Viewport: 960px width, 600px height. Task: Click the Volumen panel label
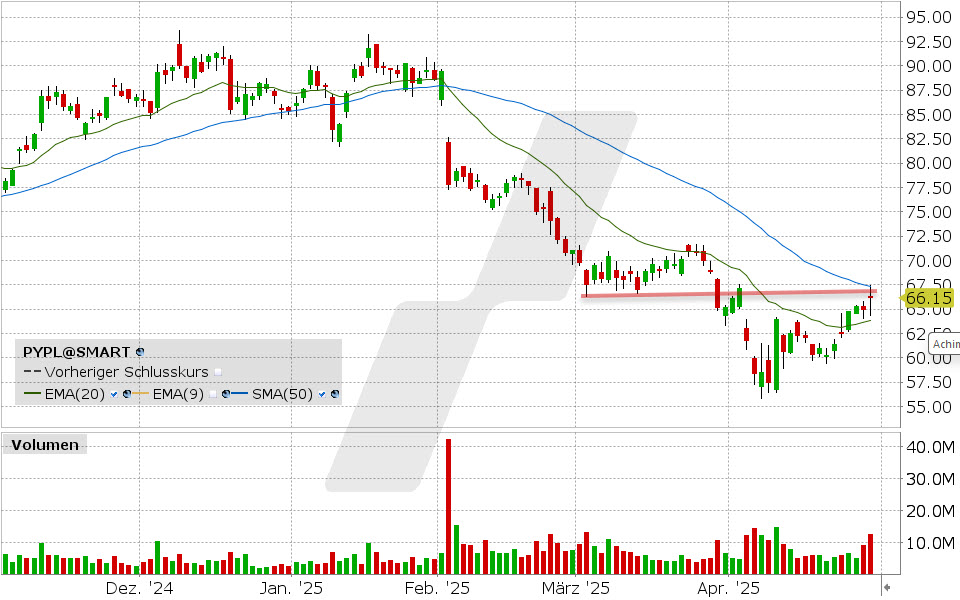click(45, 445)
